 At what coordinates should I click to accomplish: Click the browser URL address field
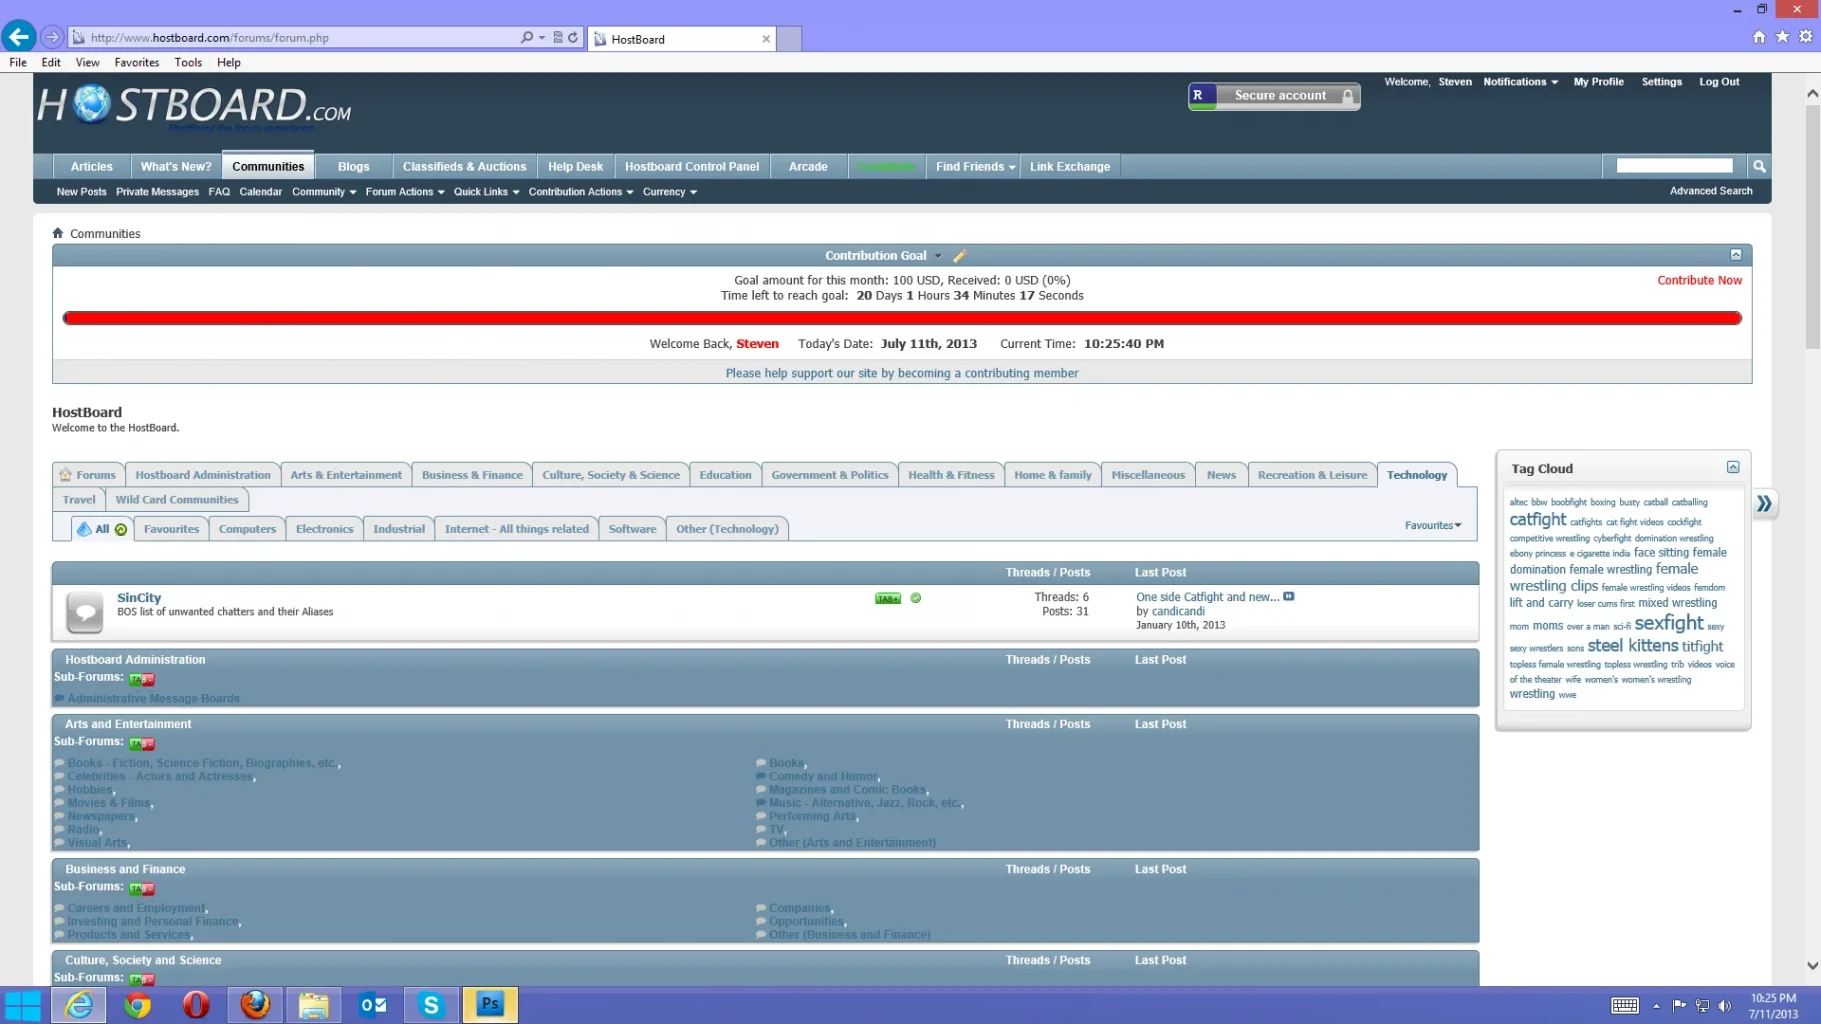coord(300,38)
